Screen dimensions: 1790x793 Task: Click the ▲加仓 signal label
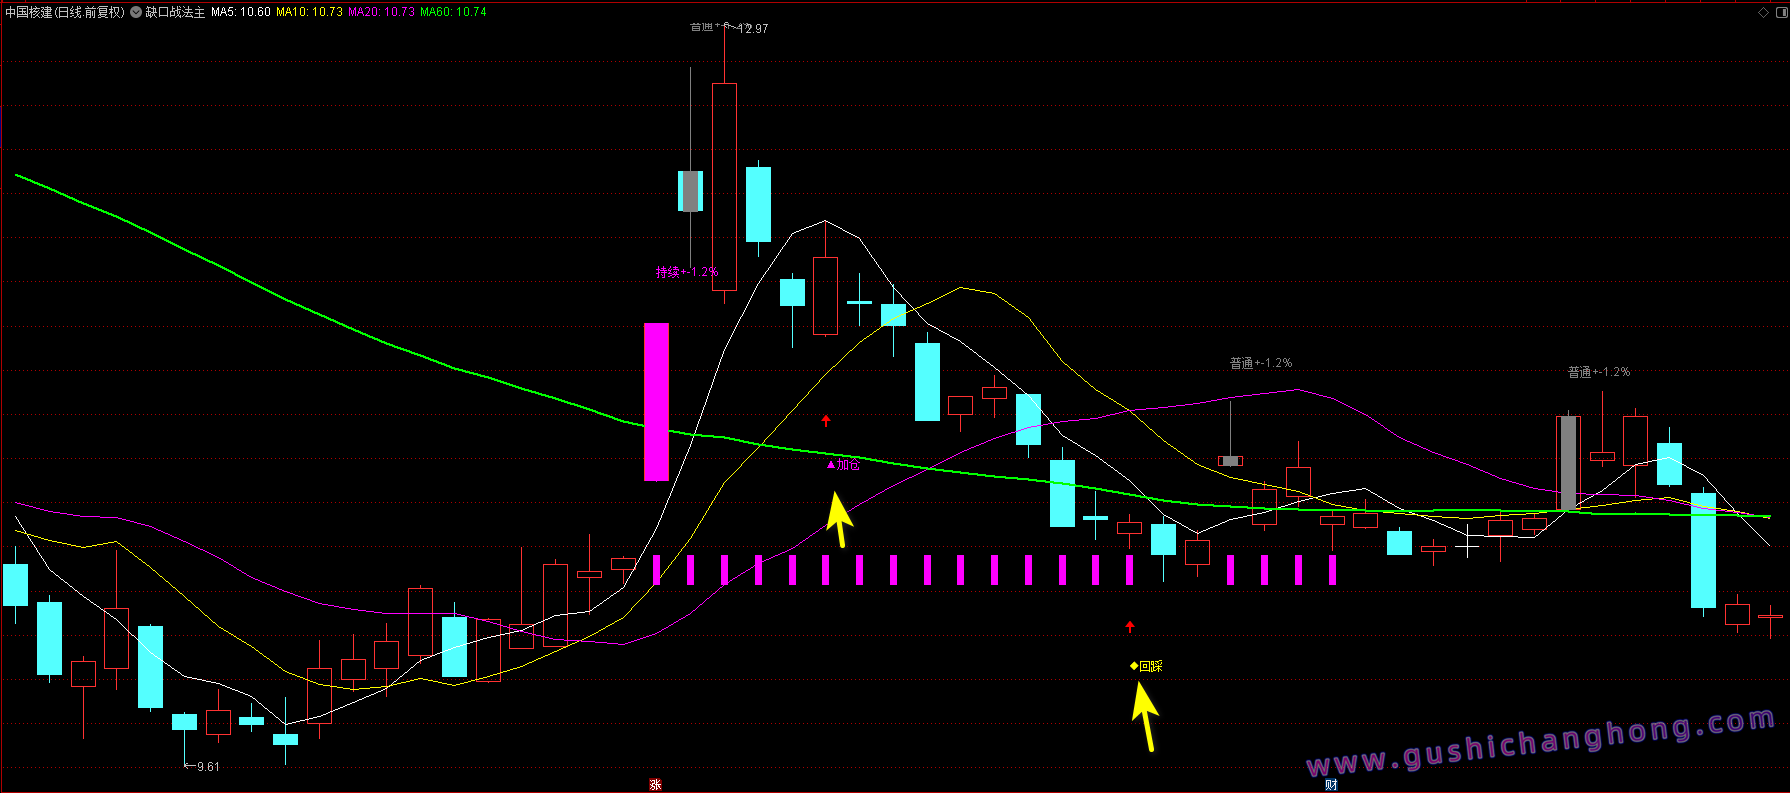[x=843, y=465]
